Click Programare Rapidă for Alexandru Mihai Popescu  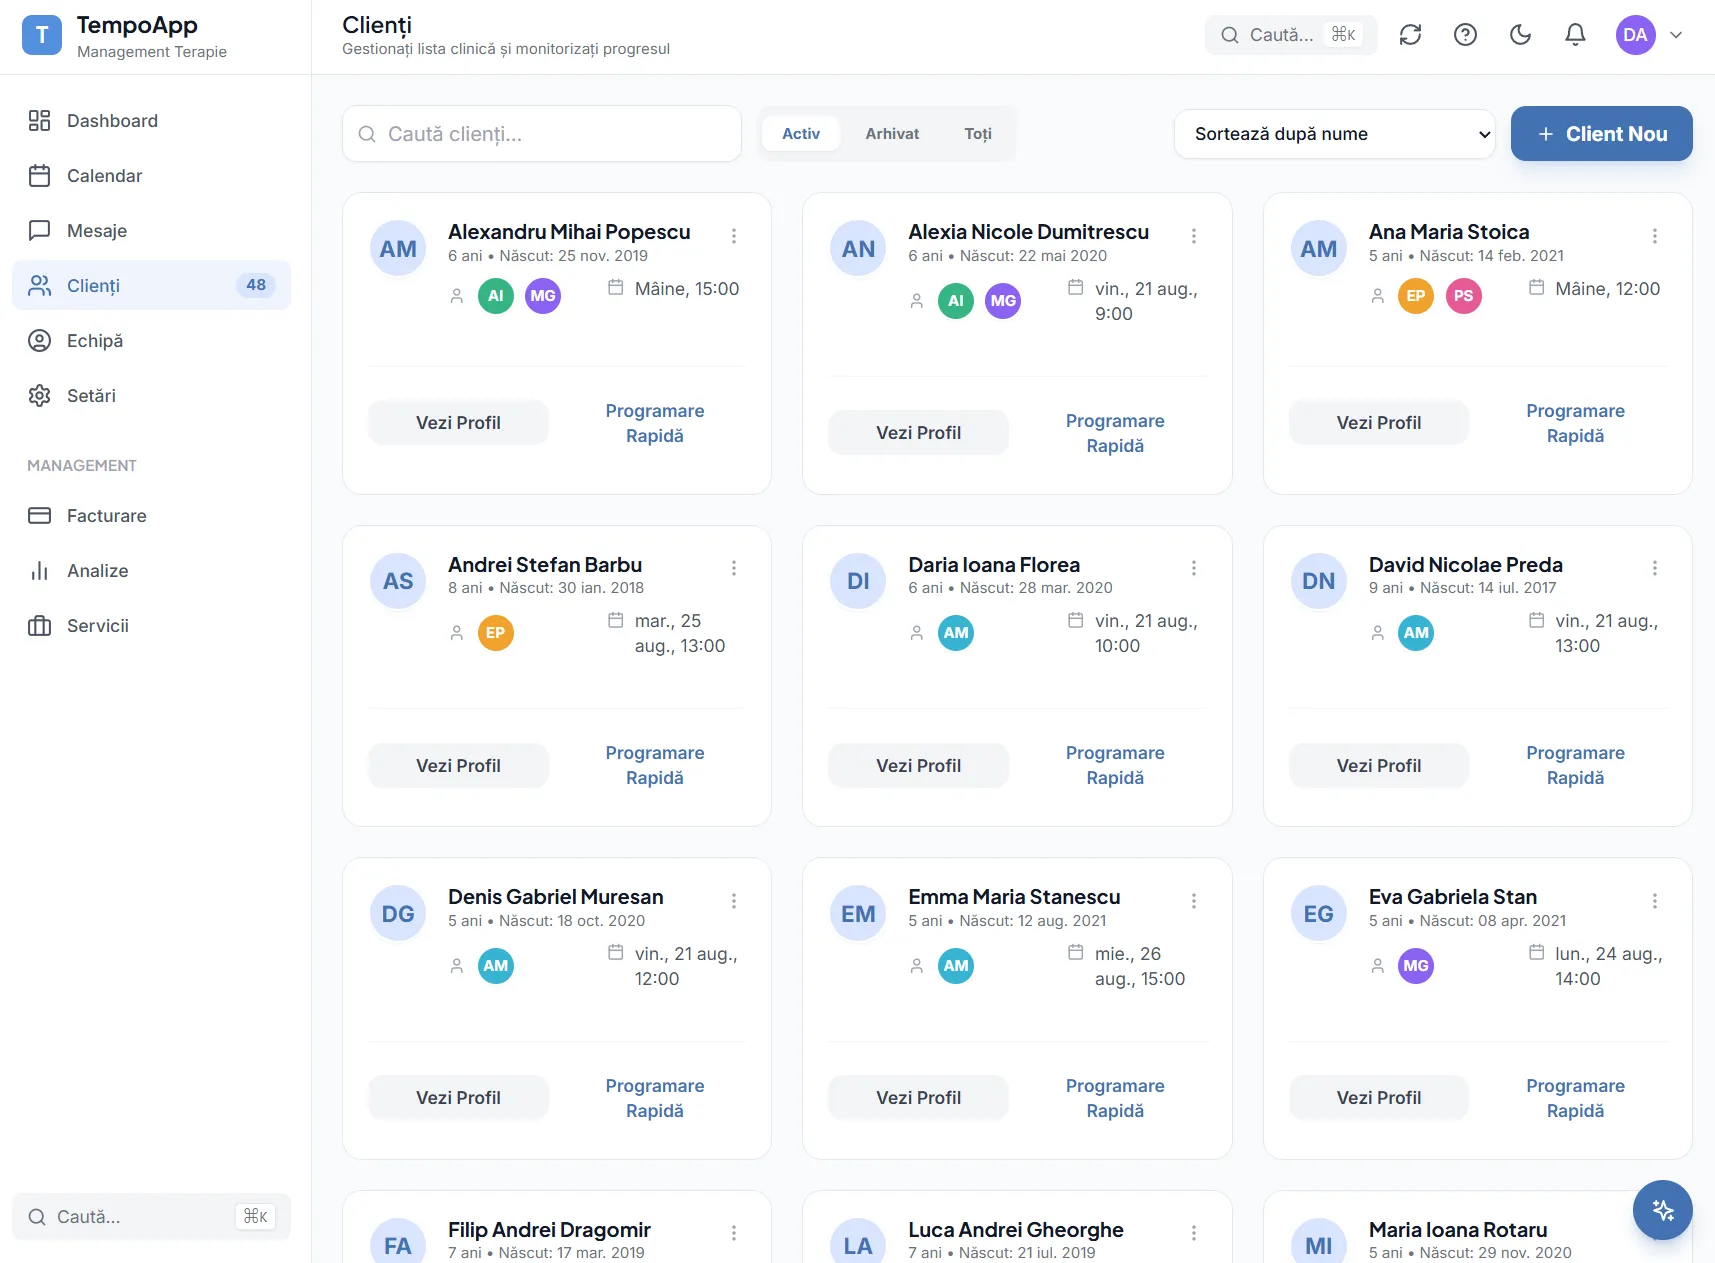click(655, 423)
